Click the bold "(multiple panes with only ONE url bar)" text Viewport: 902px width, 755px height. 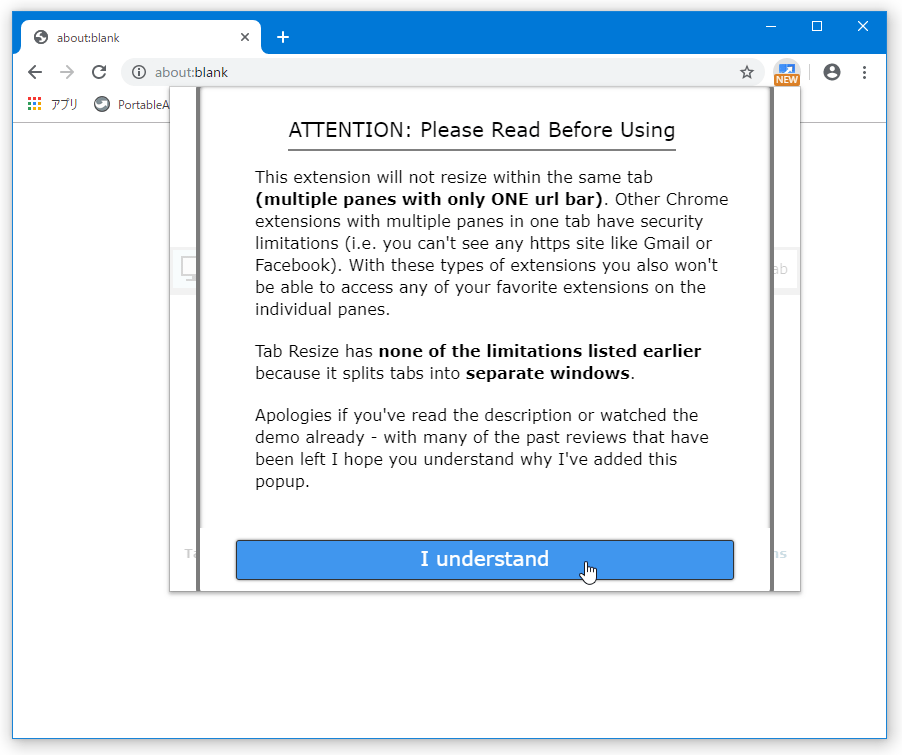(x=429, y=199)
